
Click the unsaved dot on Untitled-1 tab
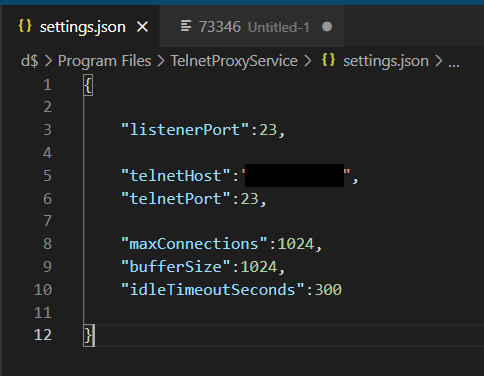(327, 27)
